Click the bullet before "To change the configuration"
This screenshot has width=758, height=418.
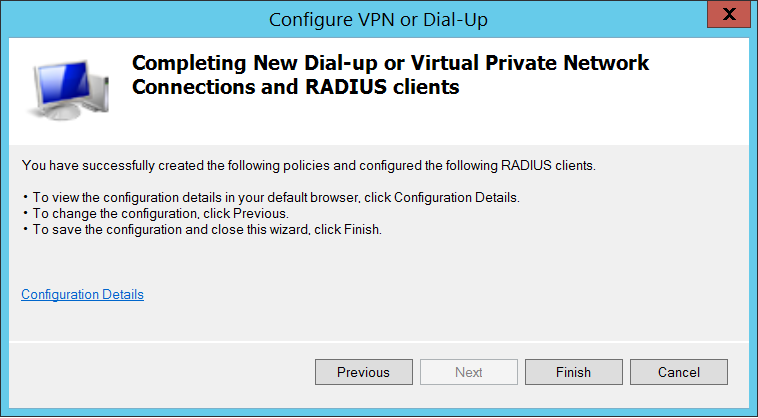click(x=24, y=213)
